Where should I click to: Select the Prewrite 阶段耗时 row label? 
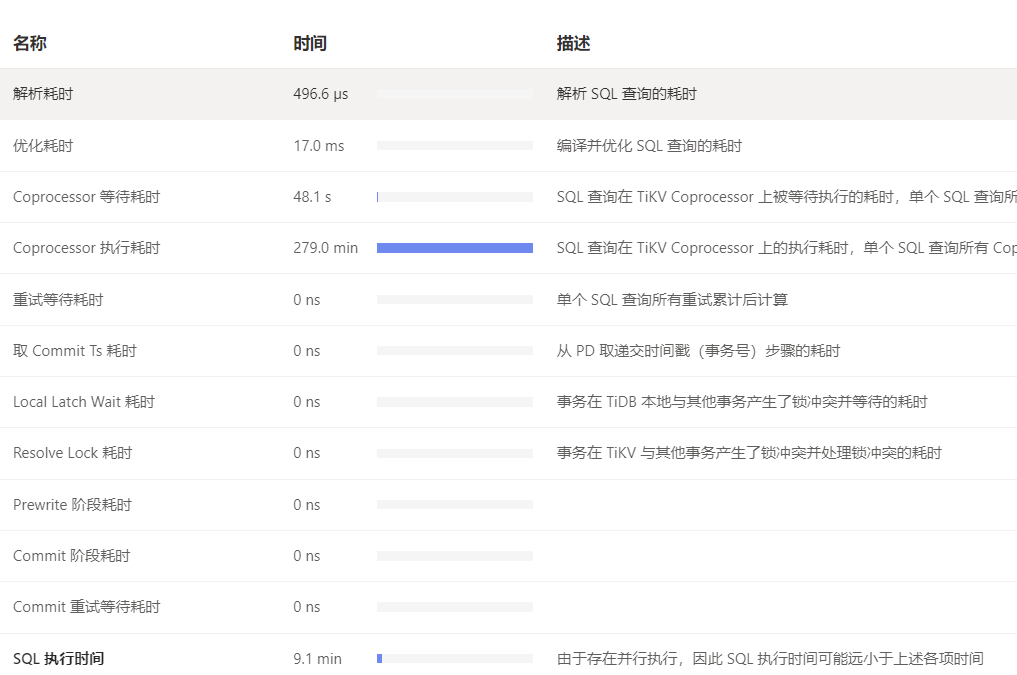pyautogui.click(x=72, y=505)
